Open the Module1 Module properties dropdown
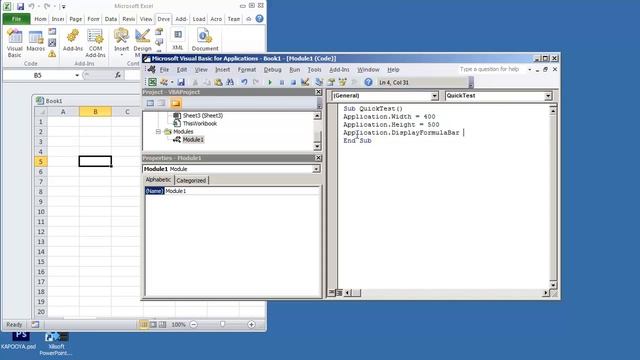The width and height of the screenshot is (640, 360). (316, 169)
